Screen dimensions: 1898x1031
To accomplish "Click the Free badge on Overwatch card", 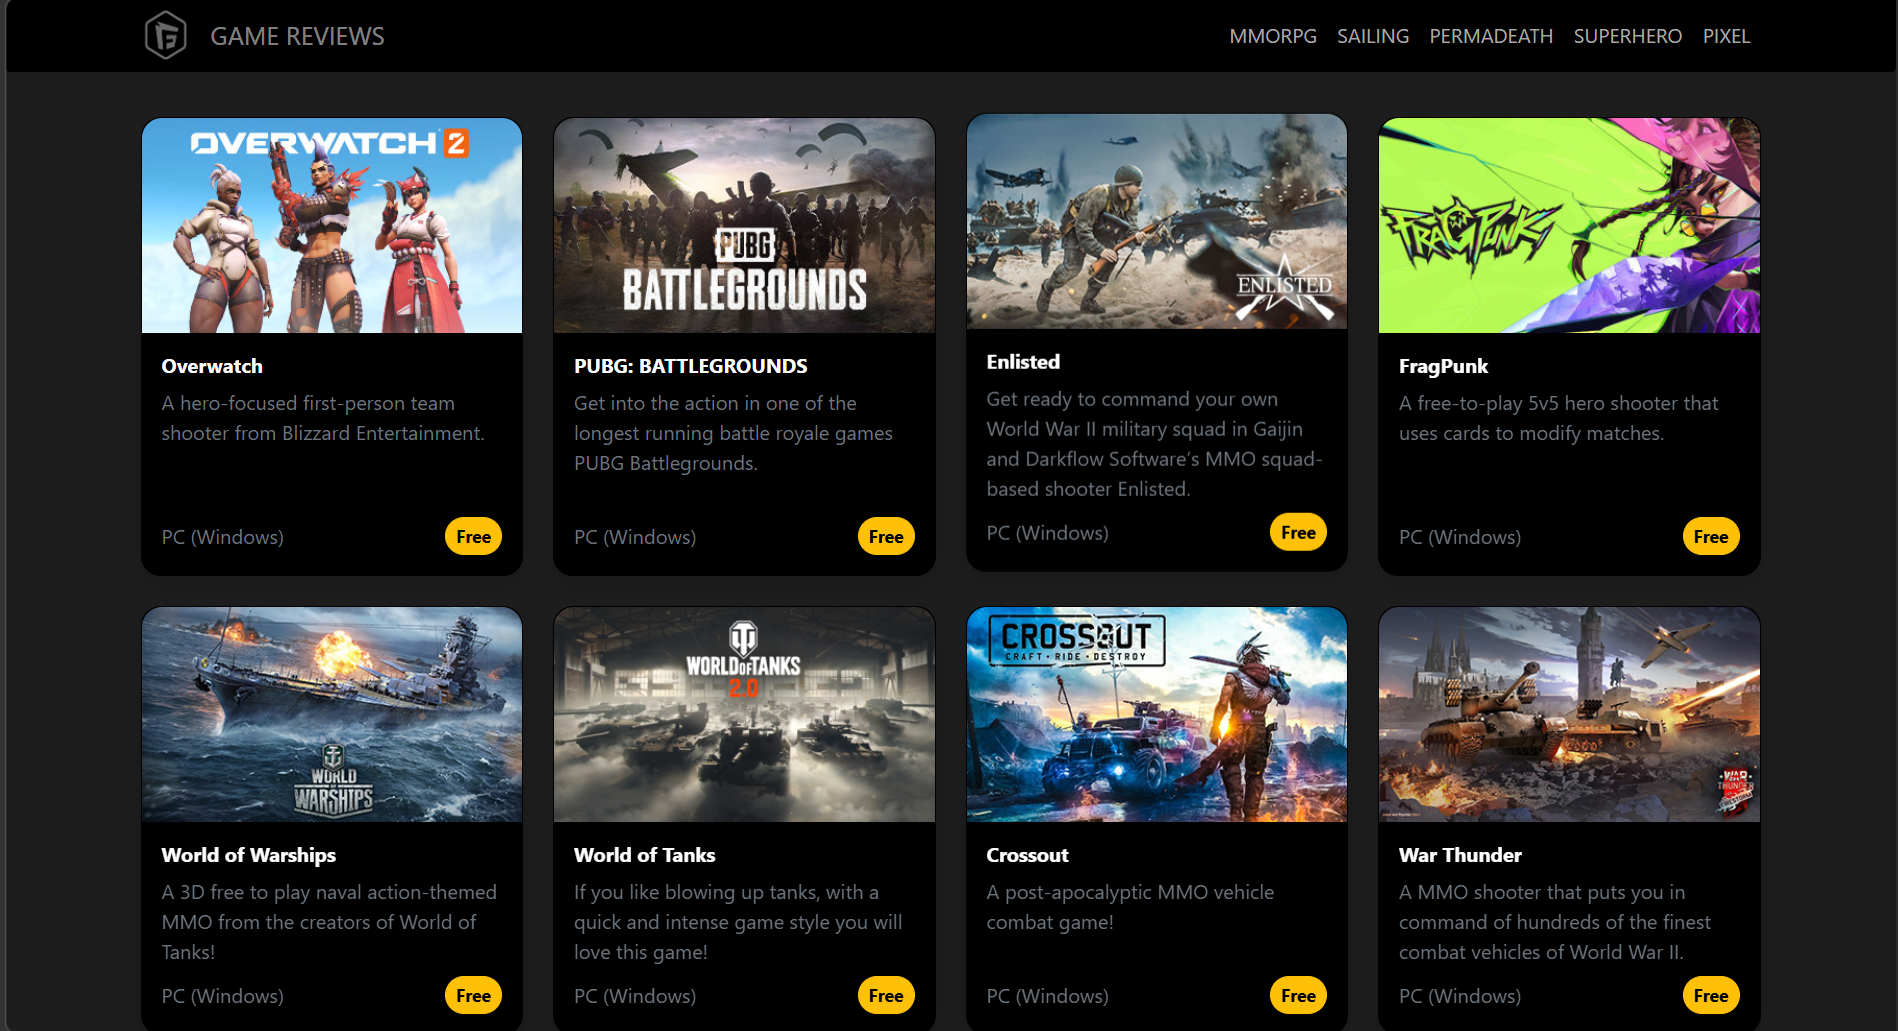I will tap(473, 537).
